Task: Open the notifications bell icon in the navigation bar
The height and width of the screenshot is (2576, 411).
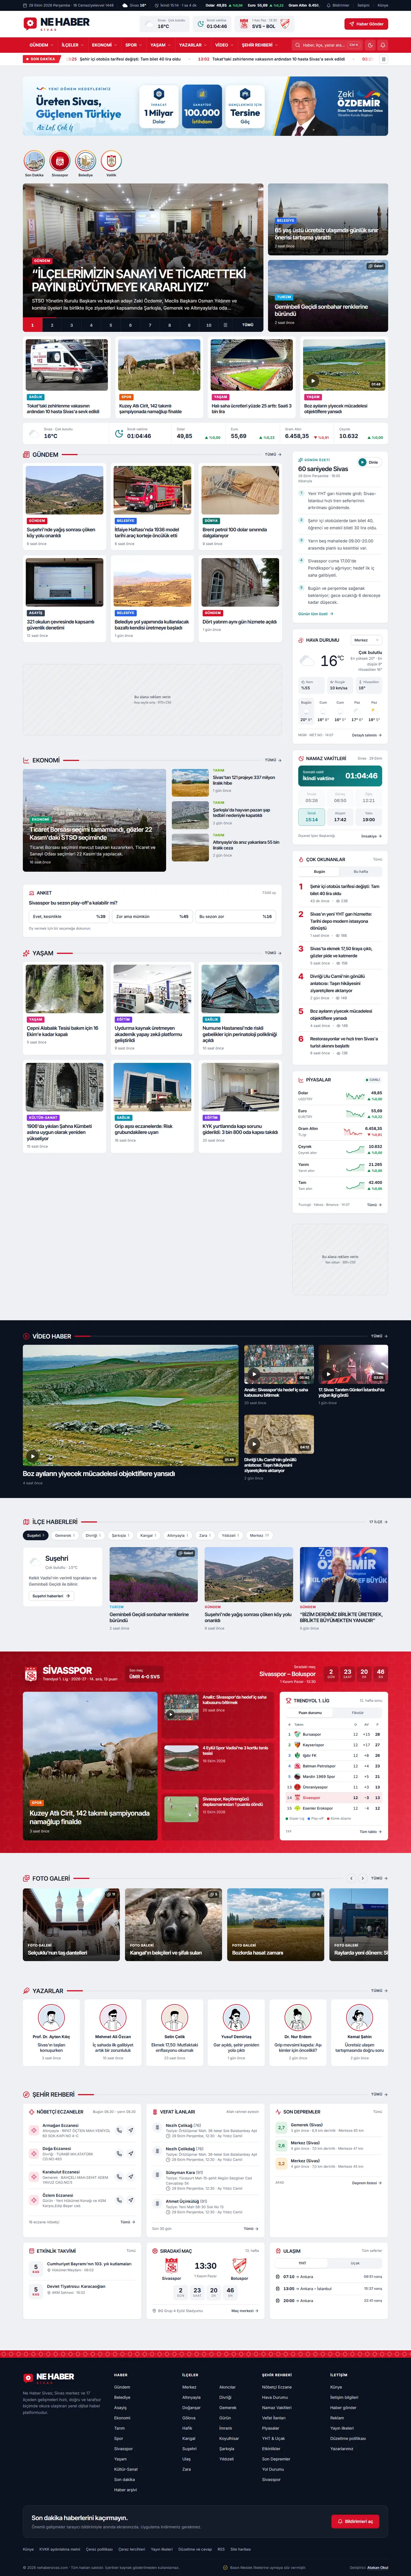Action: click(x=382, y=45)
